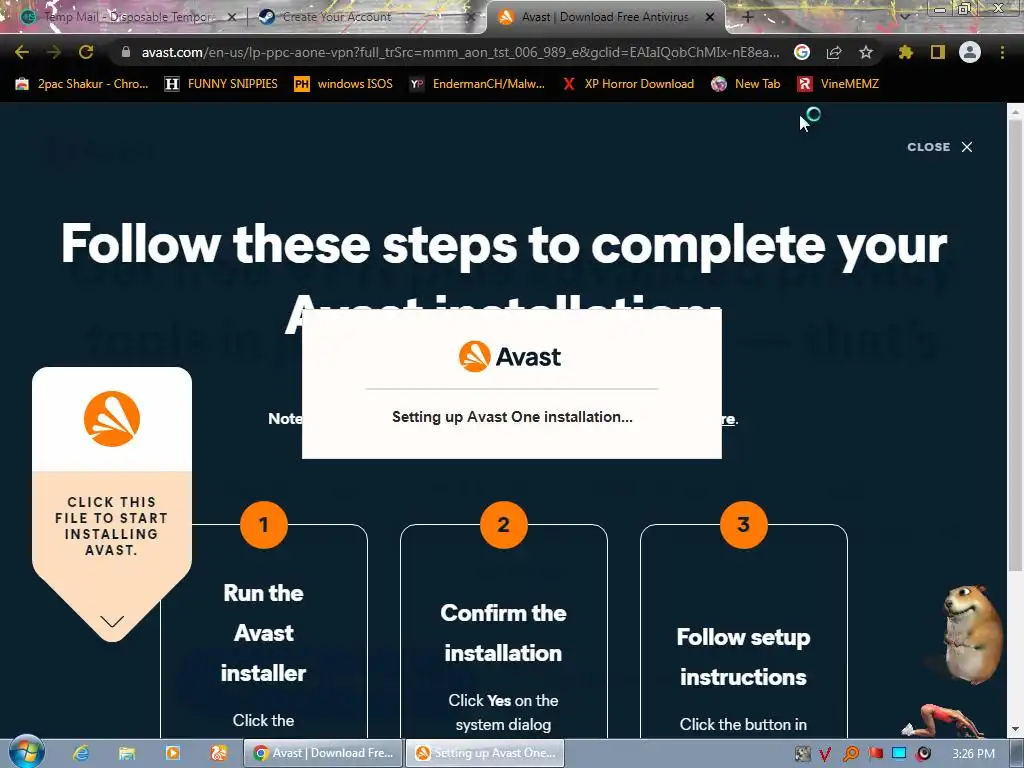1024x768 pixels.
Task: Open Windows Media Player taskbar icon
Action: pyautogui.click(x=172, y=753)
